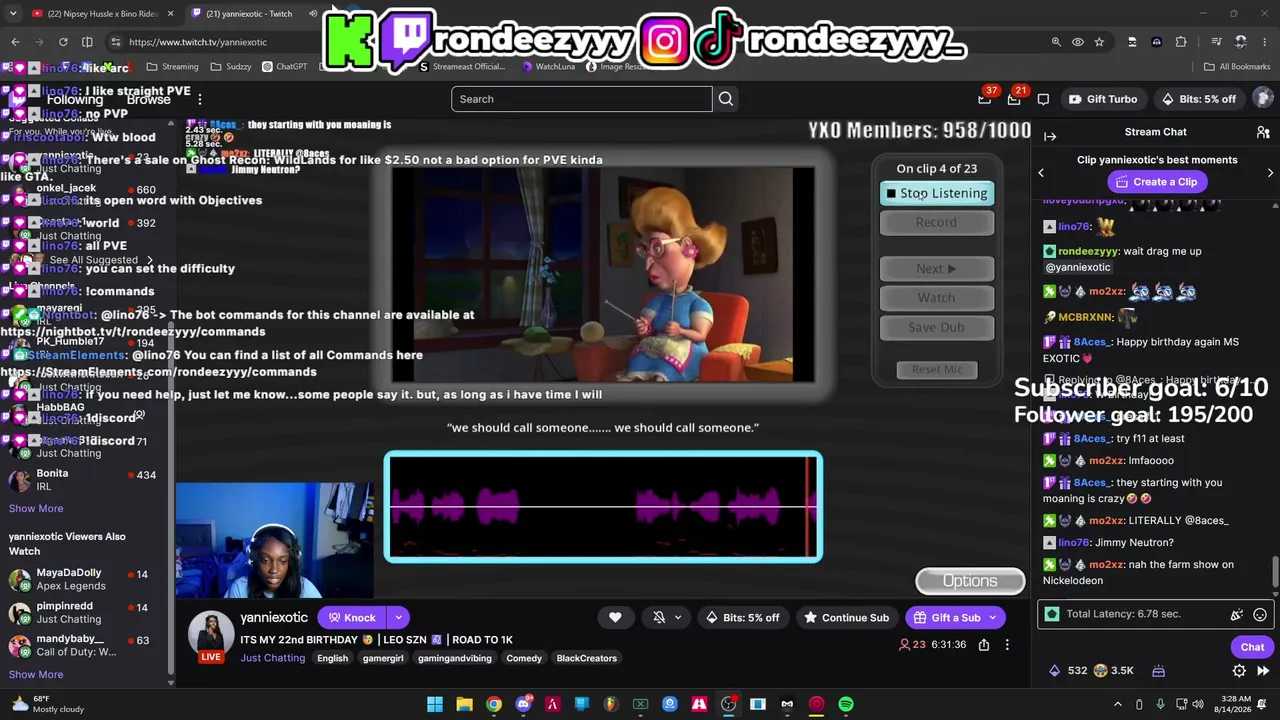1280x720 pixels.
Task: Collapse the stream chat panel
Action: [x=1050, y=135]
